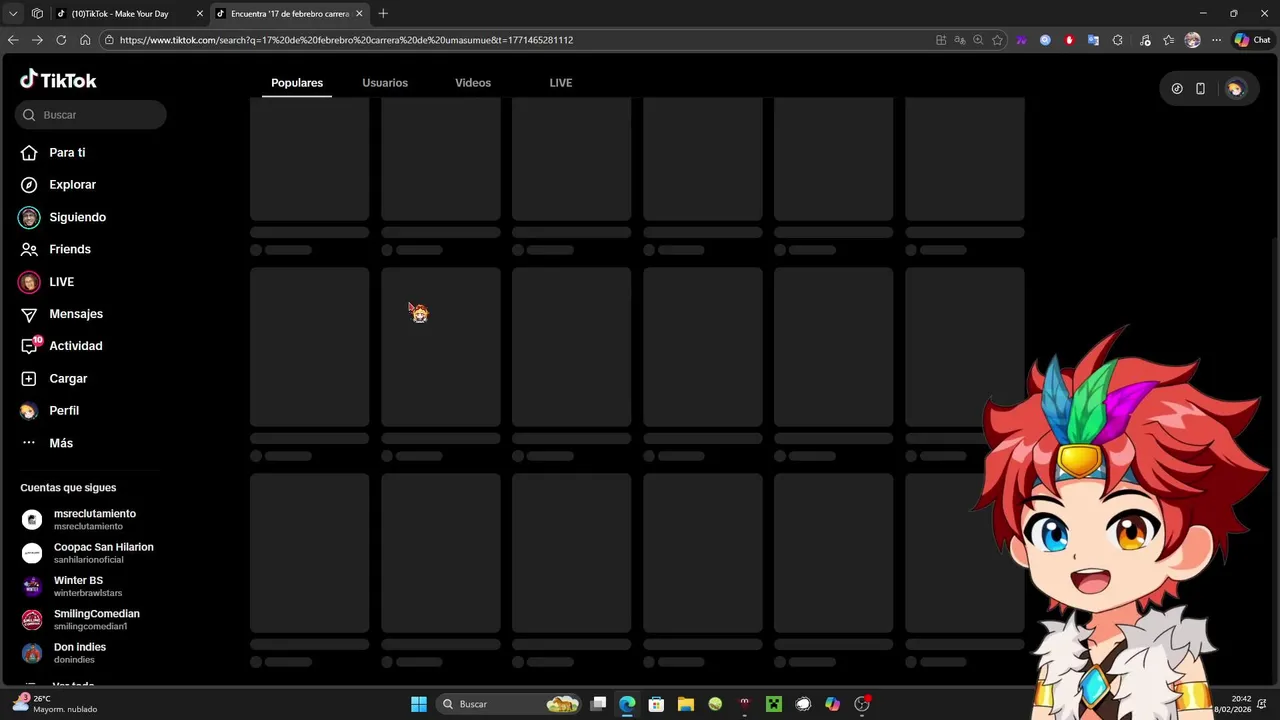The width and height of the screenshot is (1280, 720).
Task: Click the red hand blocker extension
Action: click(1069, 40)
